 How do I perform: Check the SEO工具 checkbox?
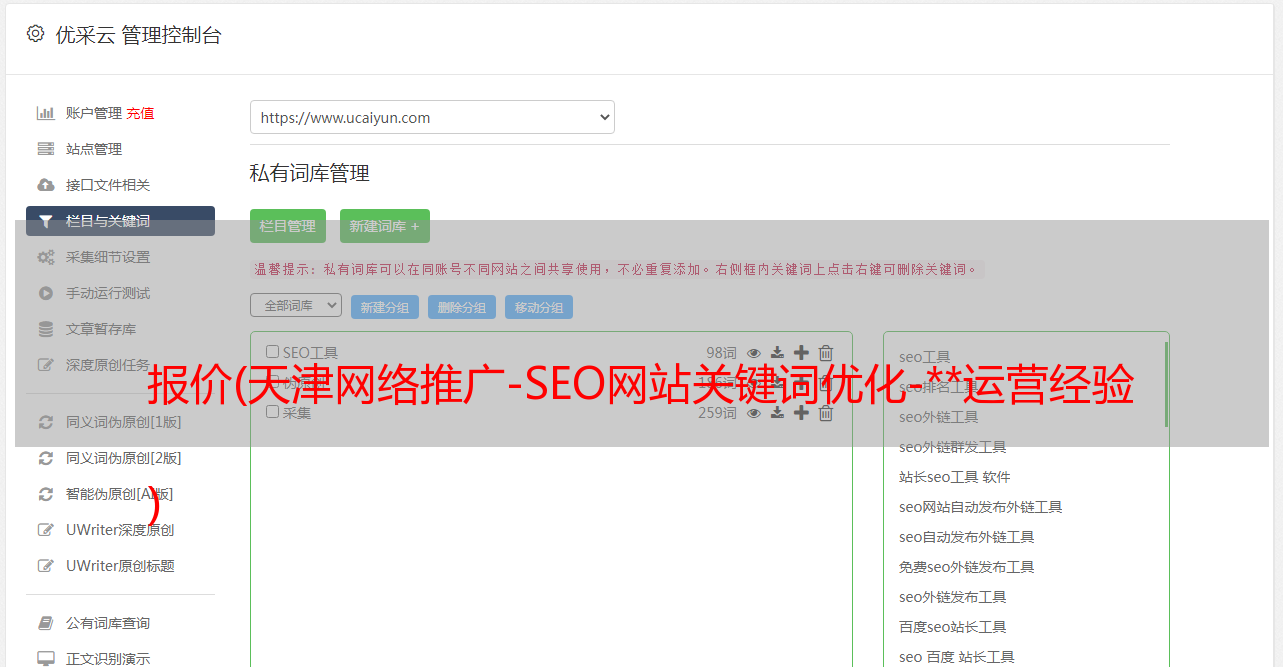[272, 352]
